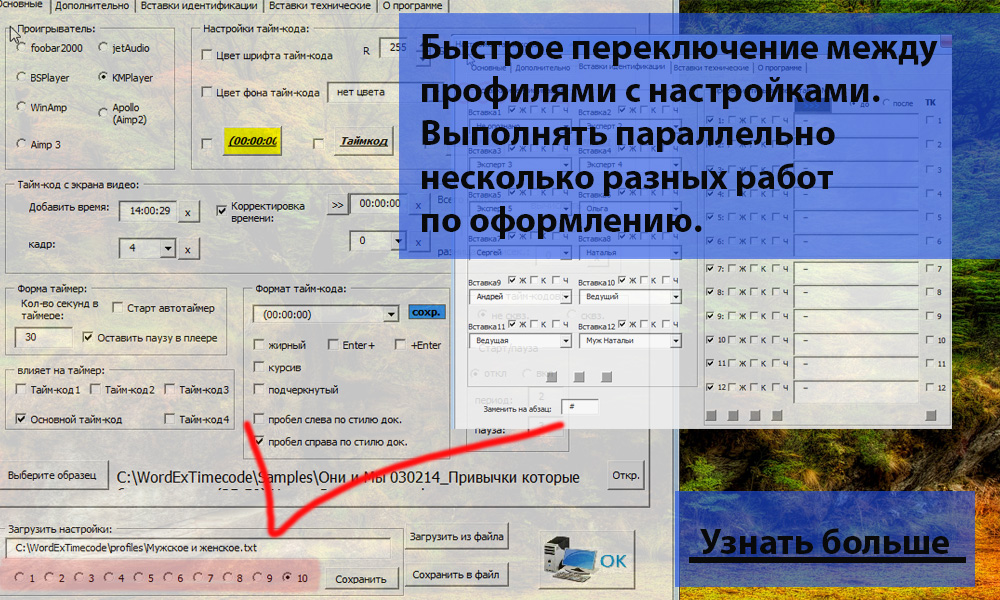Select KMPlayer as the player

pos(103,77)
